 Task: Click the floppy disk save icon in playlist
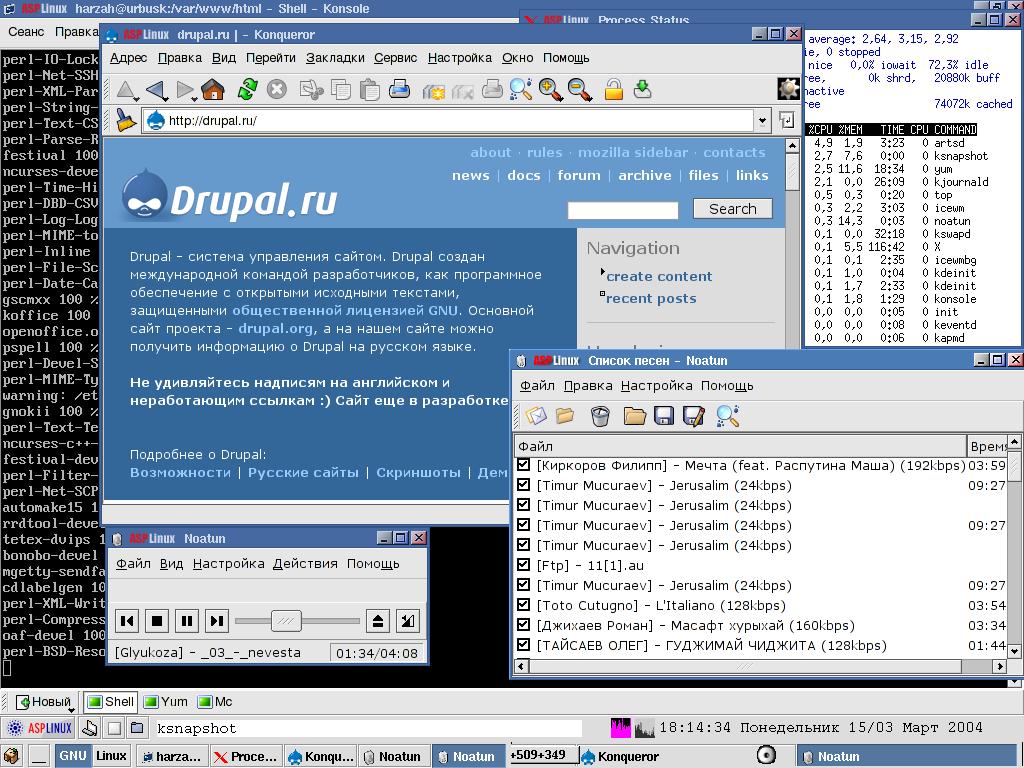click(x=664, y=416)
